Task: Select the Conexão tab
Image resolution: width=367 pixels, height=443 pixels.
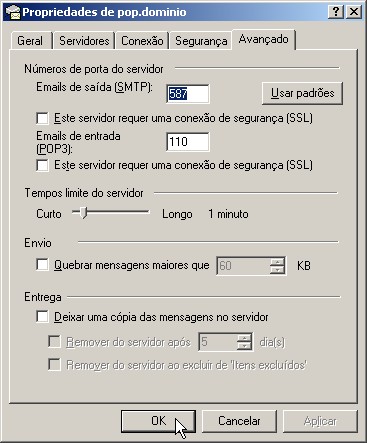Action: click(x=142, y=41)
